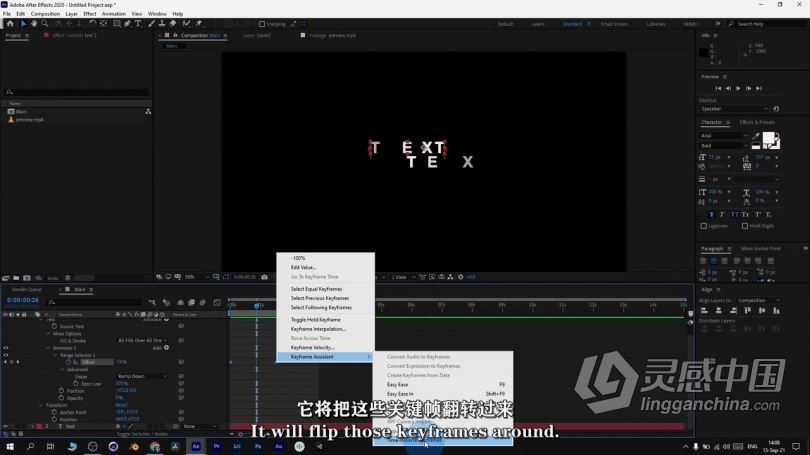810x455 pixels.
Task: Switch to the Effects & Presets tab
Action: (757, 122)
